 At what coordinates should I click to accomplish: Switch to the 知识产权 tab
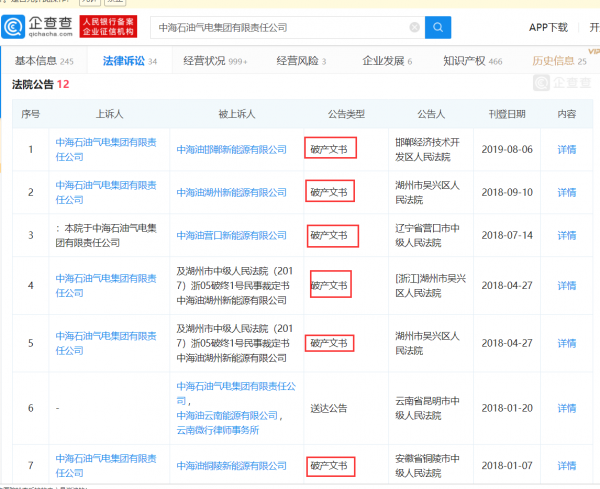click(473, 61)
